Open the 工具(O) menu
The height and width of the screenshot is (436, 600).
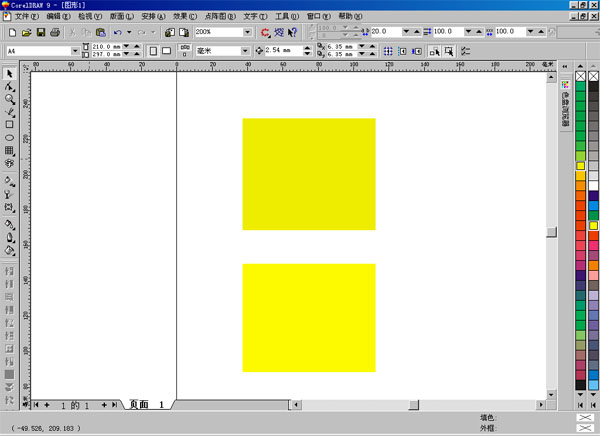[x=287, y=16]
